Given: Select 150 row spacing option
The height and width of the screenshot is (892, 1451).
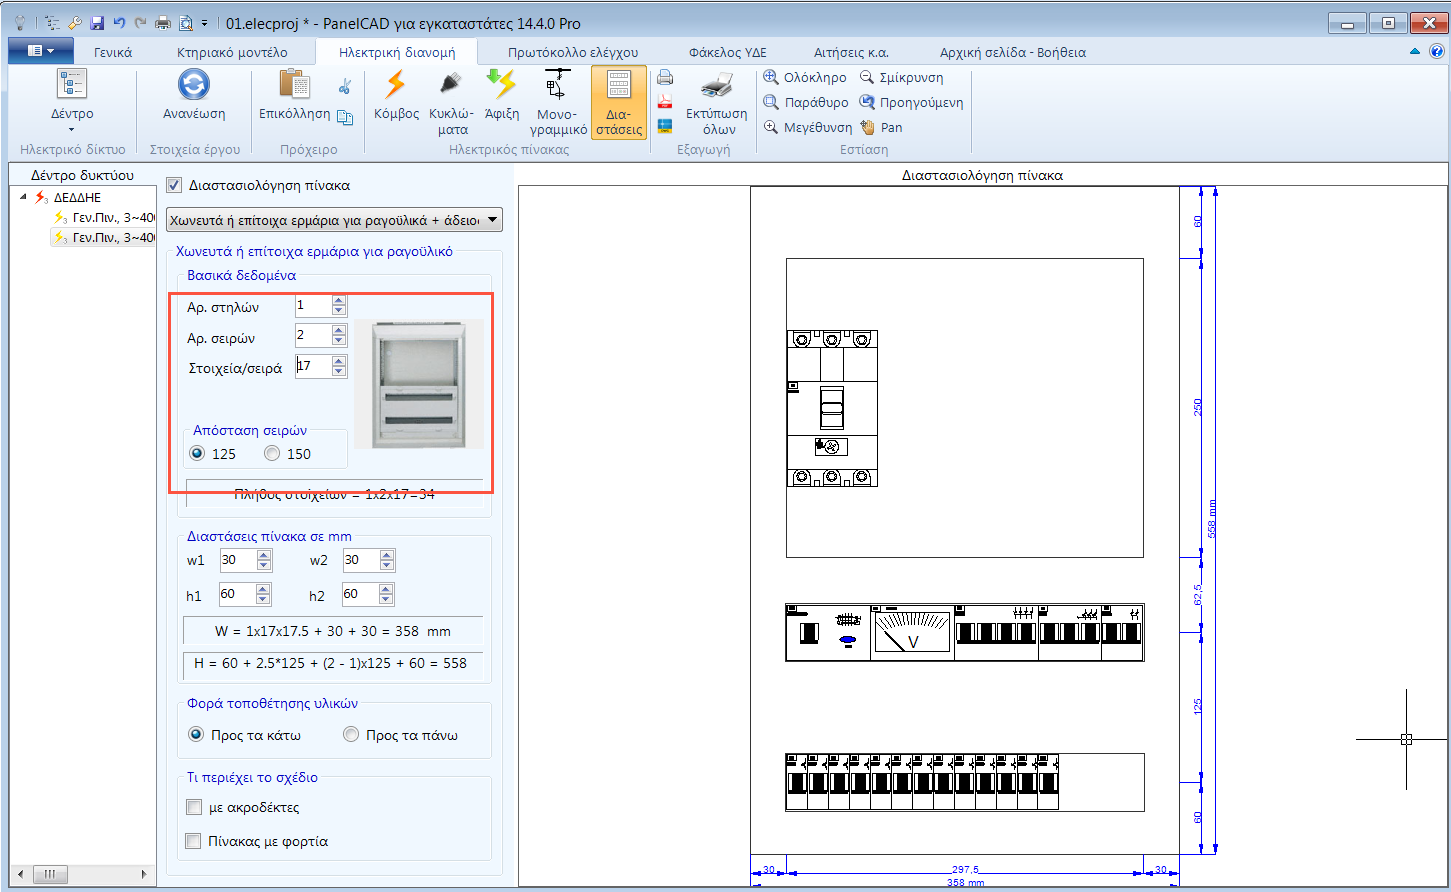Looking at the screenshot, I should tap(272, 454).
